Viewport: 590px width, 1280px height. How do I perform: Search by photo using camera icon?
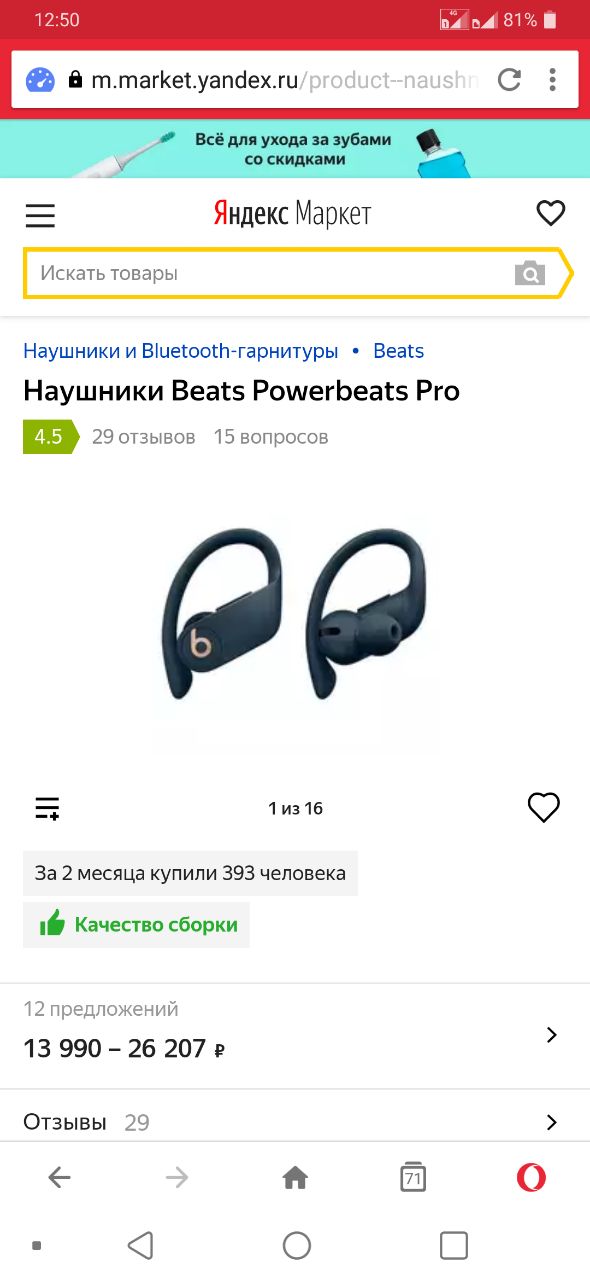530,273
